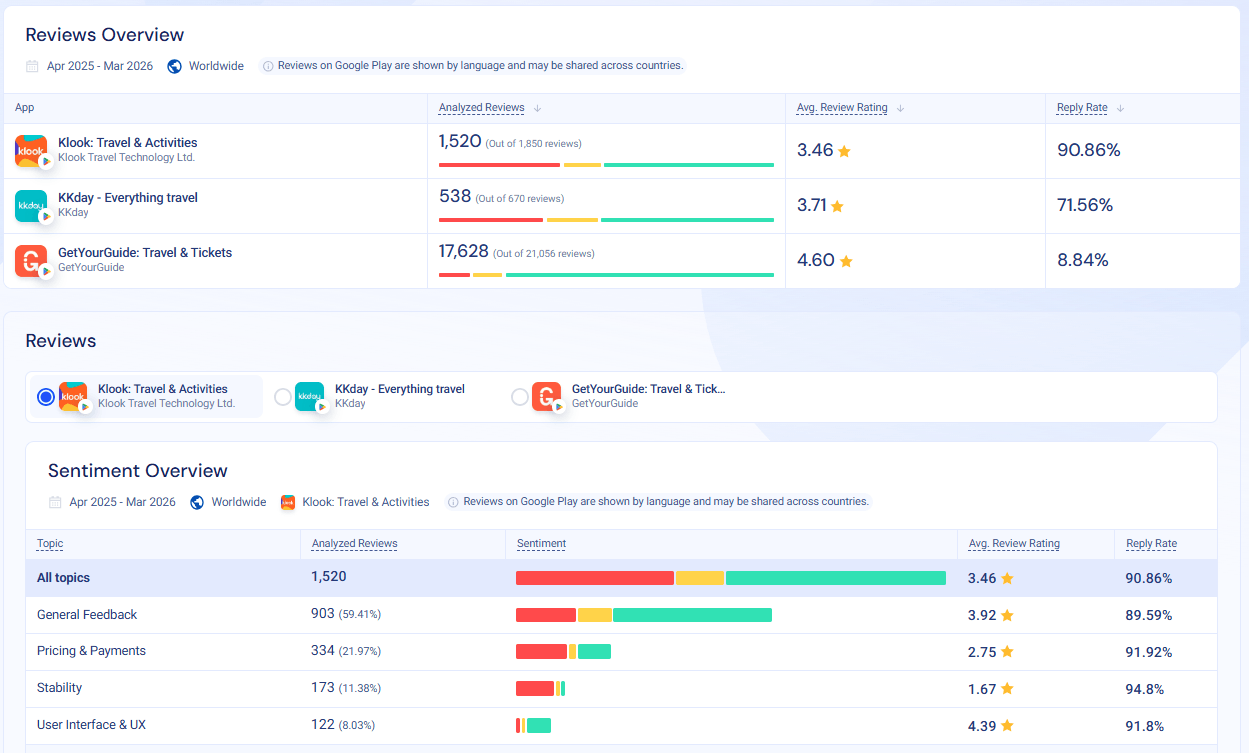Click the star icon next to 2.75 Pricing rating
The image size is (1249, 753).
[x=1007, y=652]
